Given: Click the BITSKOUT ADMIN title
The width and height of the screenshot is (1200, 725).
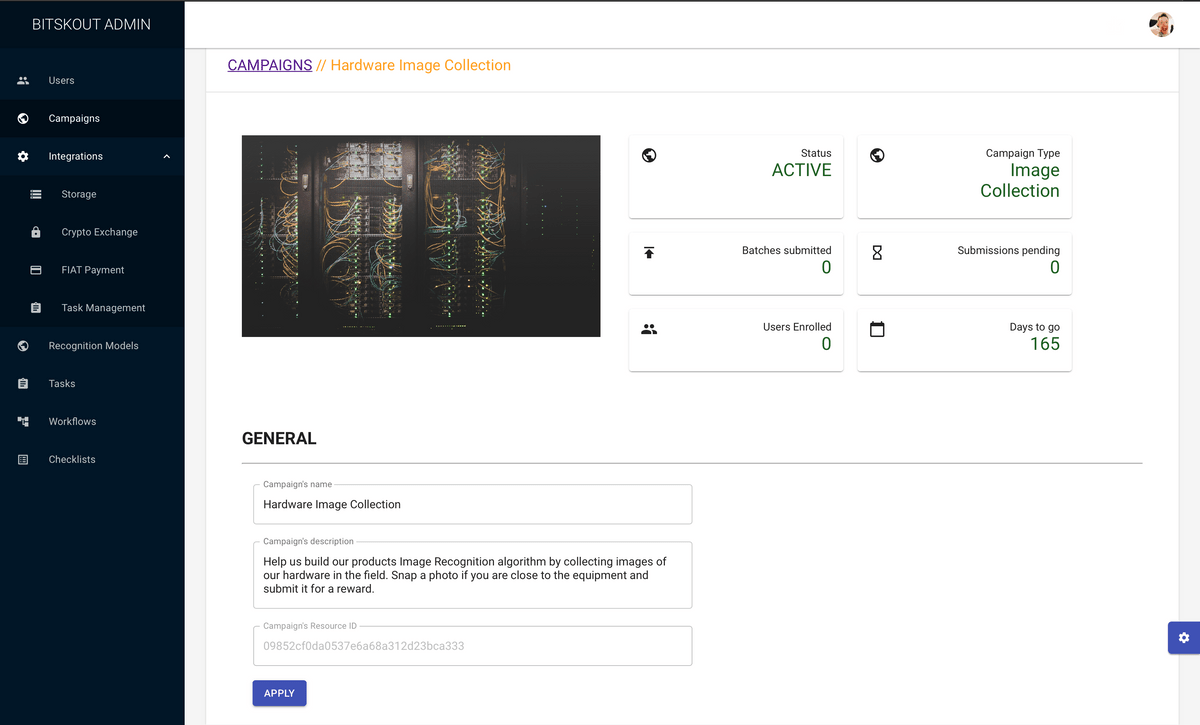Looking at the screenshot, I should coord(92,24).
